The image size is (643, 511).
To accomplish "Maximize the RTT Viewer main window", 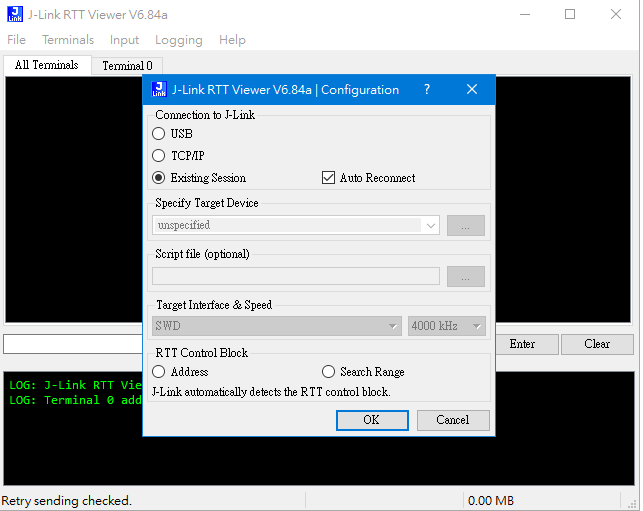I will pyautogui.click(x=570, y=14).
